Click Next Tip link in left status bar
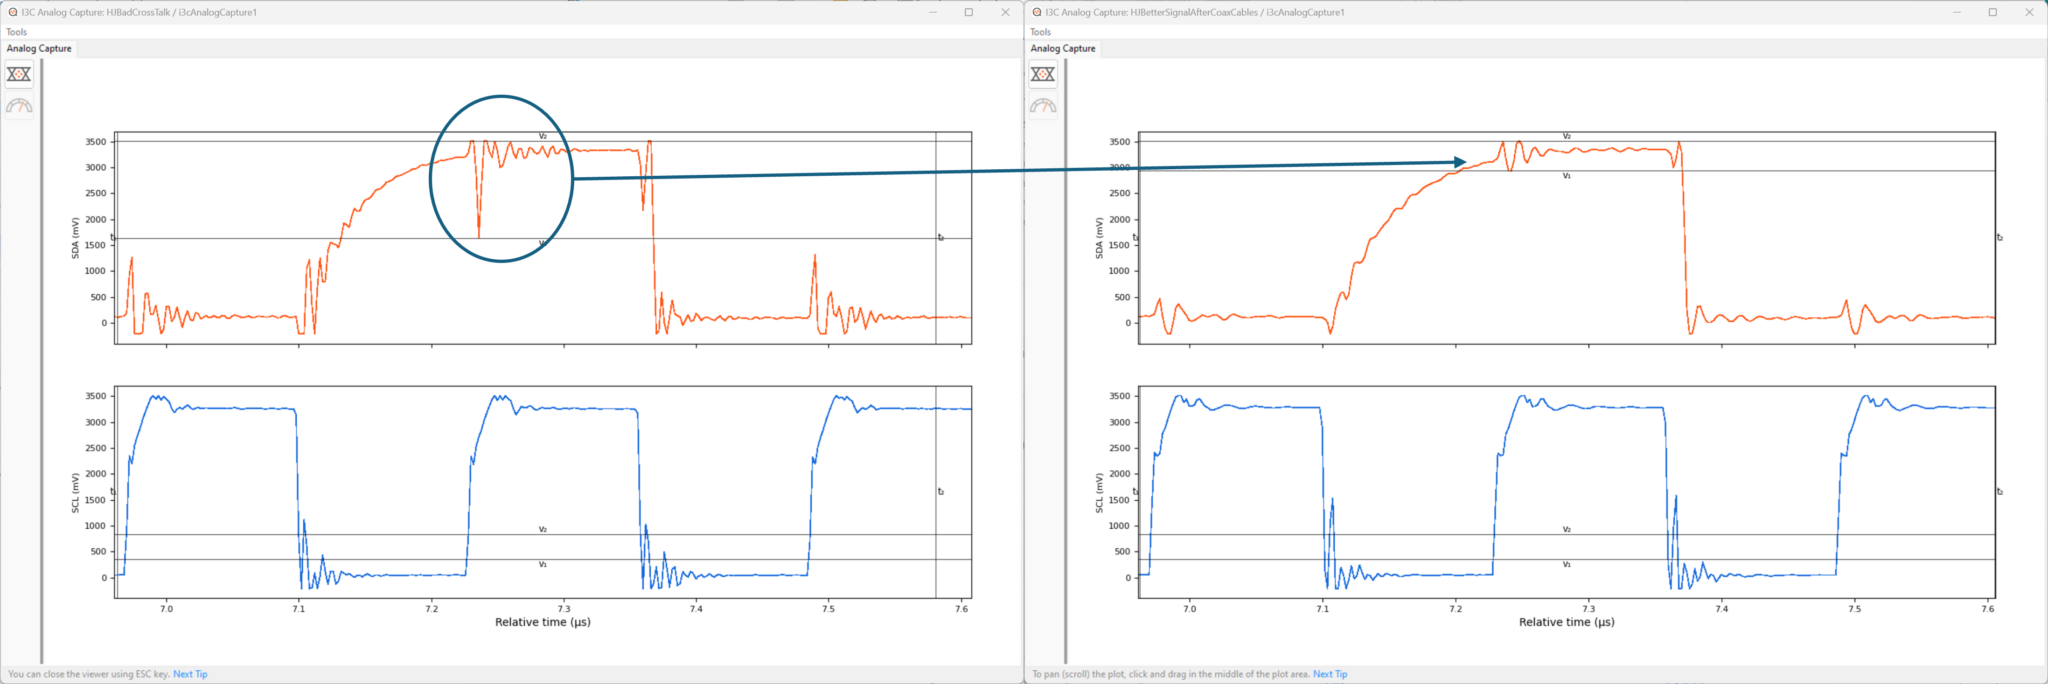 190,674
